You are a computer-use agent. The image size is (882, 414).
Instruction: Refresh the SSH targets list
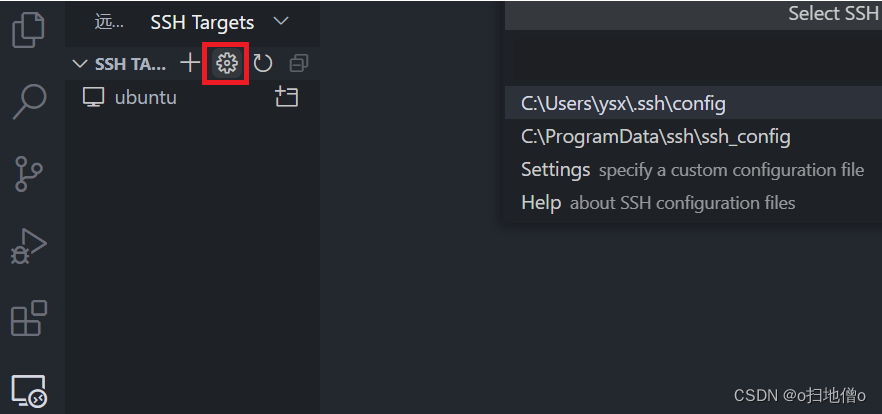click(x=262, y=64)
